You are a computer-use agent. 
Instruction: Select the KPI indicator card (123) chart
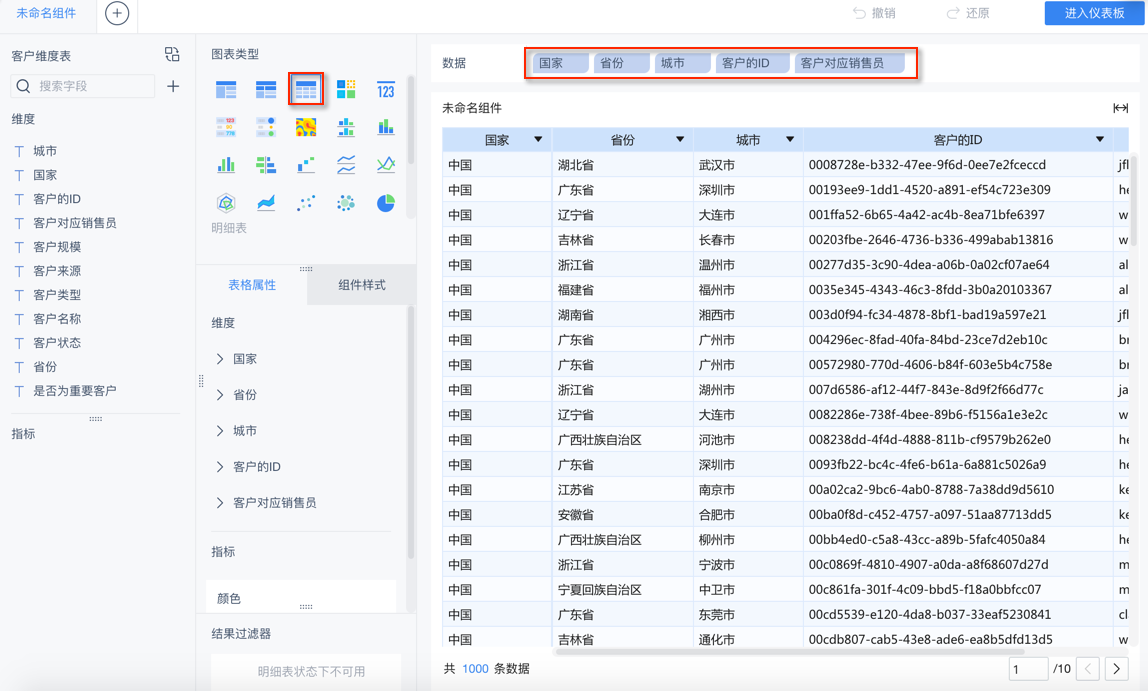pos(386,89)
